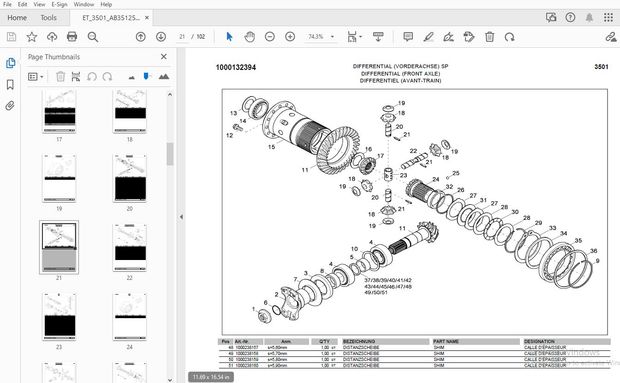Open the File menu

pos(7,4)
